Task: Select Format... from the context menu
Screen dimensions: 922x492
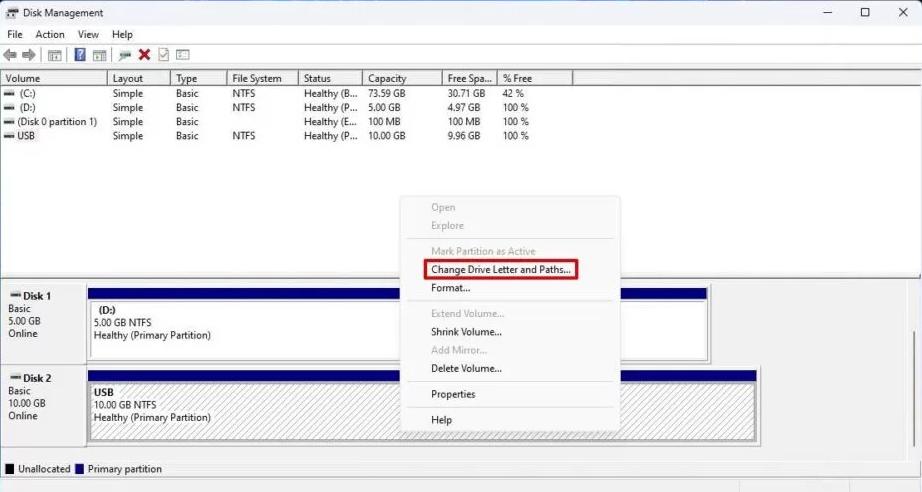Action: click(x=450, y=288)
